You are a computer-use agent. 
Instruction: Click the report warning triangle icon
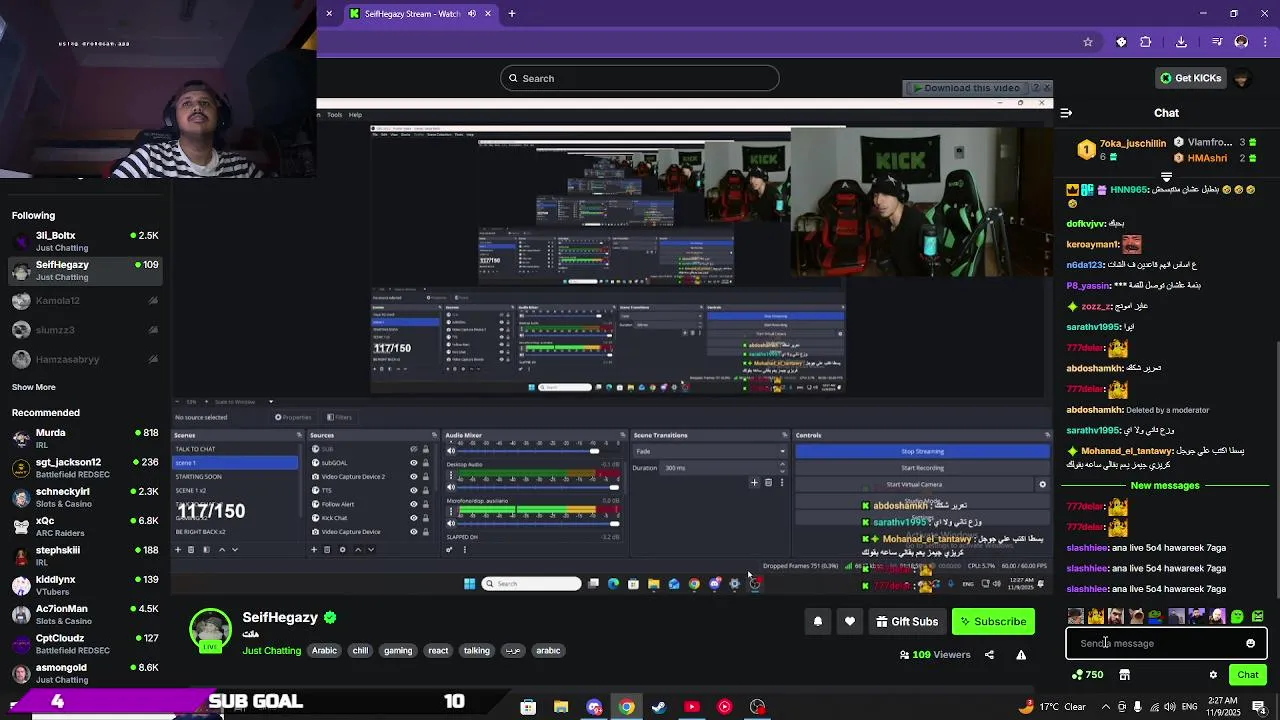tap(1021, 655)
